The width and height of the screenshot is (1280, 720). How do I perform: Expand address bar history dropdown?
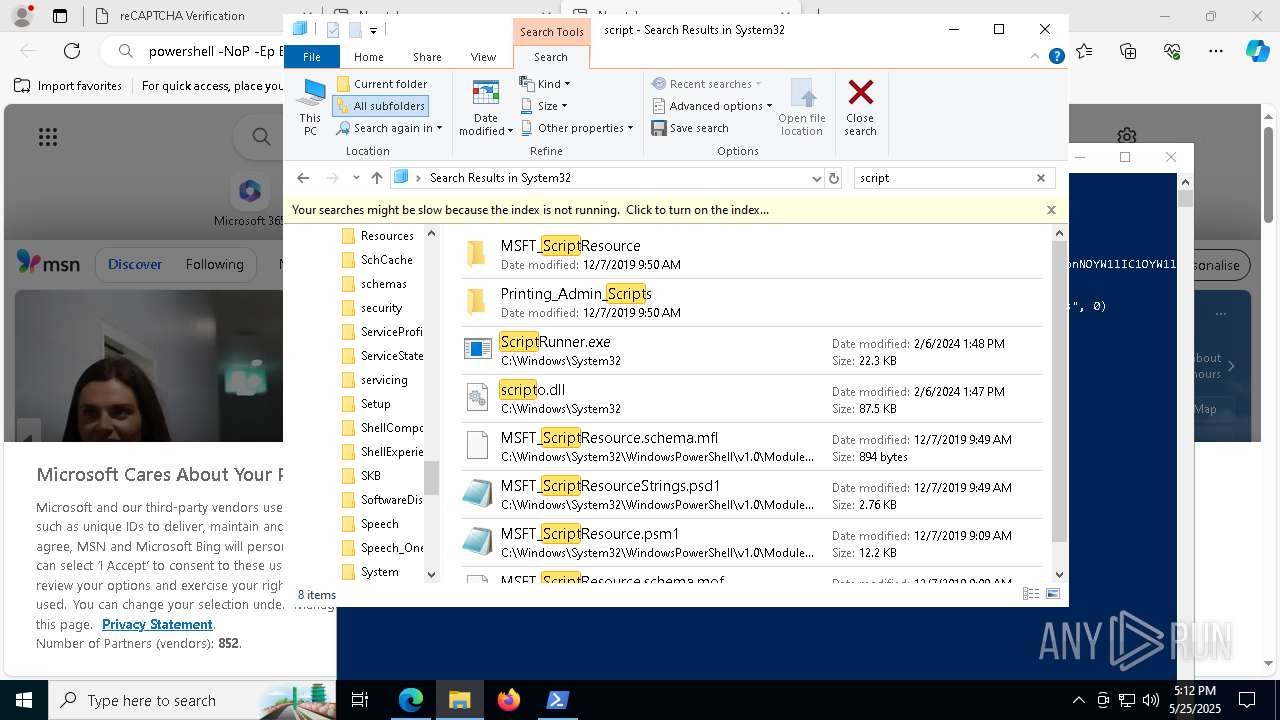tap(817, 178)
